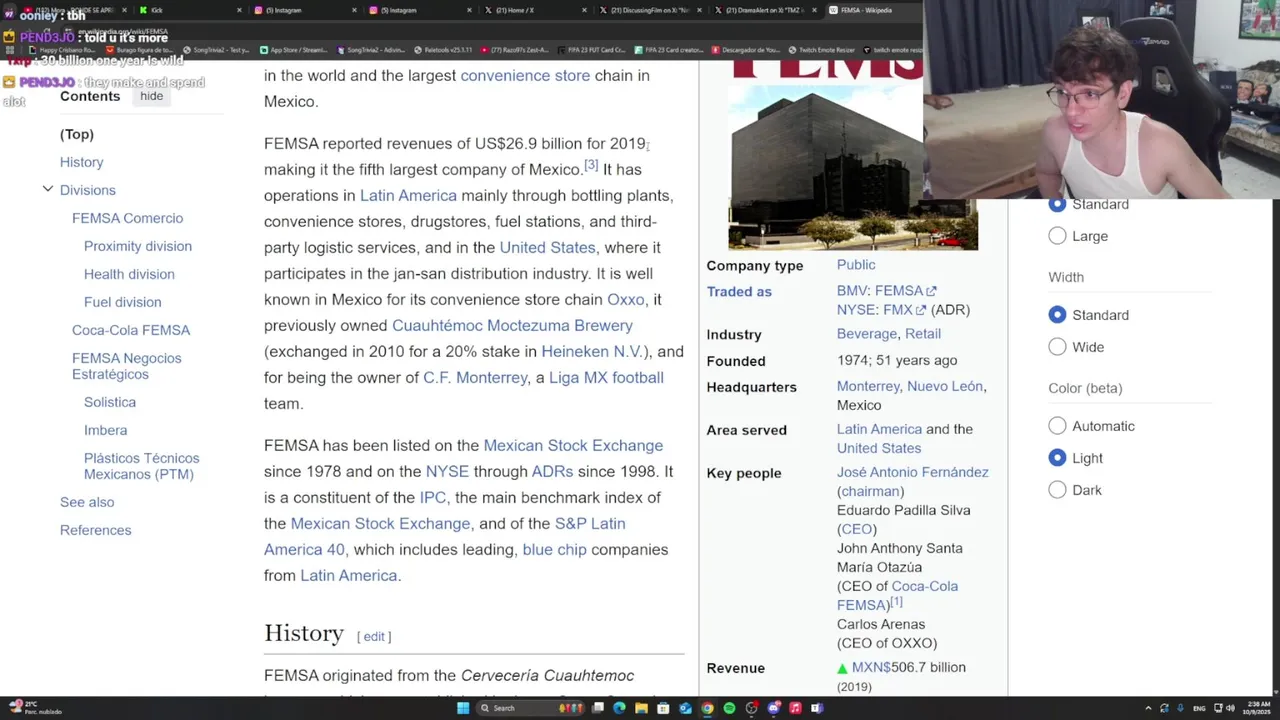
Task: Edit the History section
Action: pos(374,636)
